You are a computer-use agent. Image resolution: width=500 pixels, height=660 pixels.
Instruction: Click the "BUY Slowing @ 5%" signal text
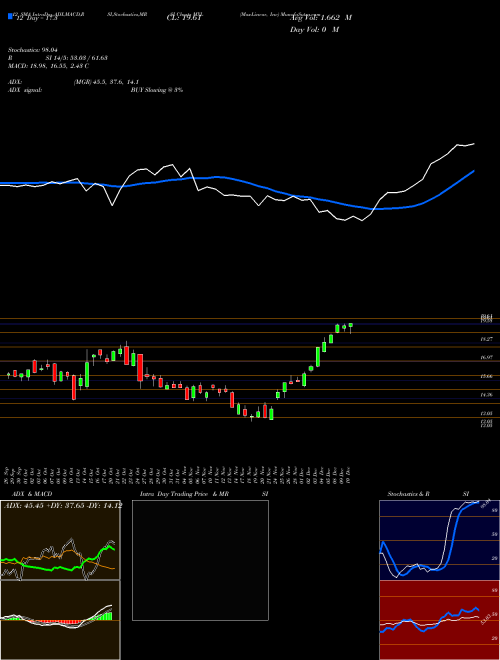(157, 90)
